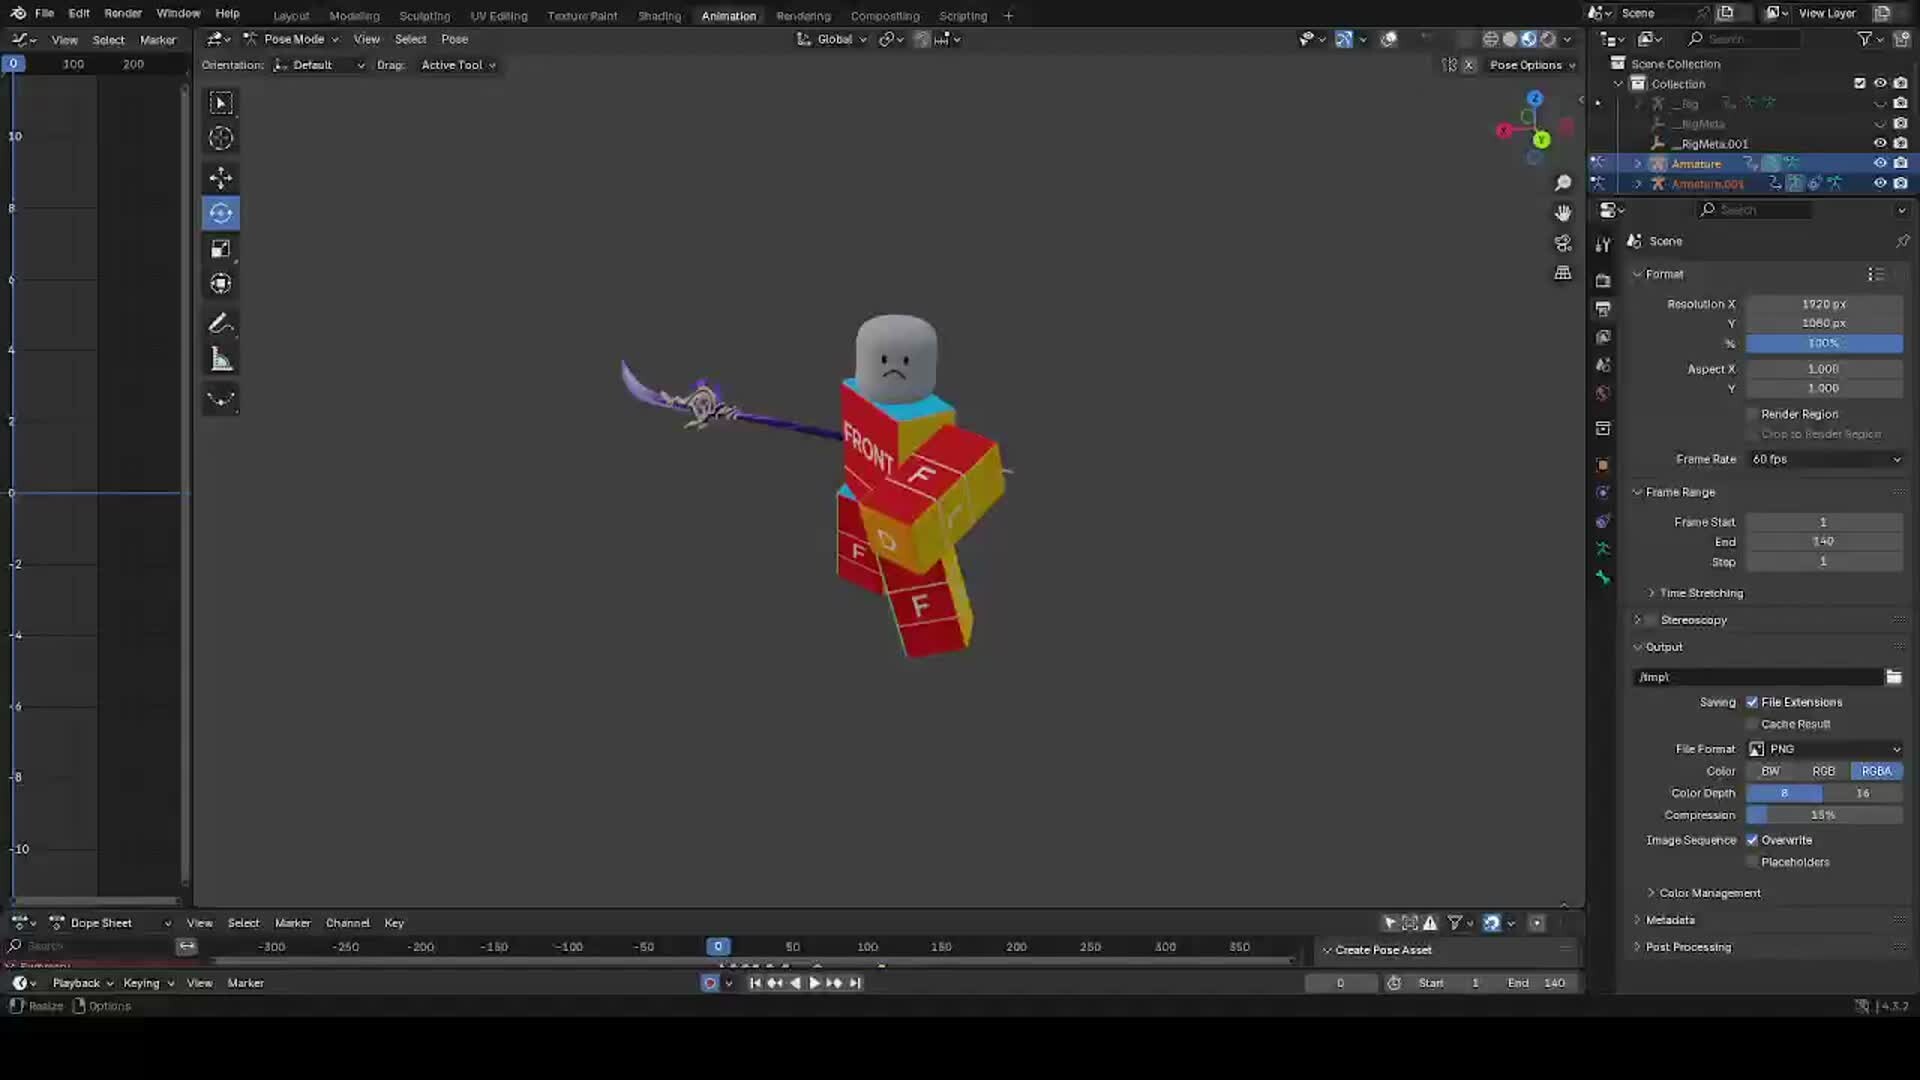Hide the Armature object in the outliner
Viewport: 1920px width, 1080px height.
click(x=1880, y=163)
